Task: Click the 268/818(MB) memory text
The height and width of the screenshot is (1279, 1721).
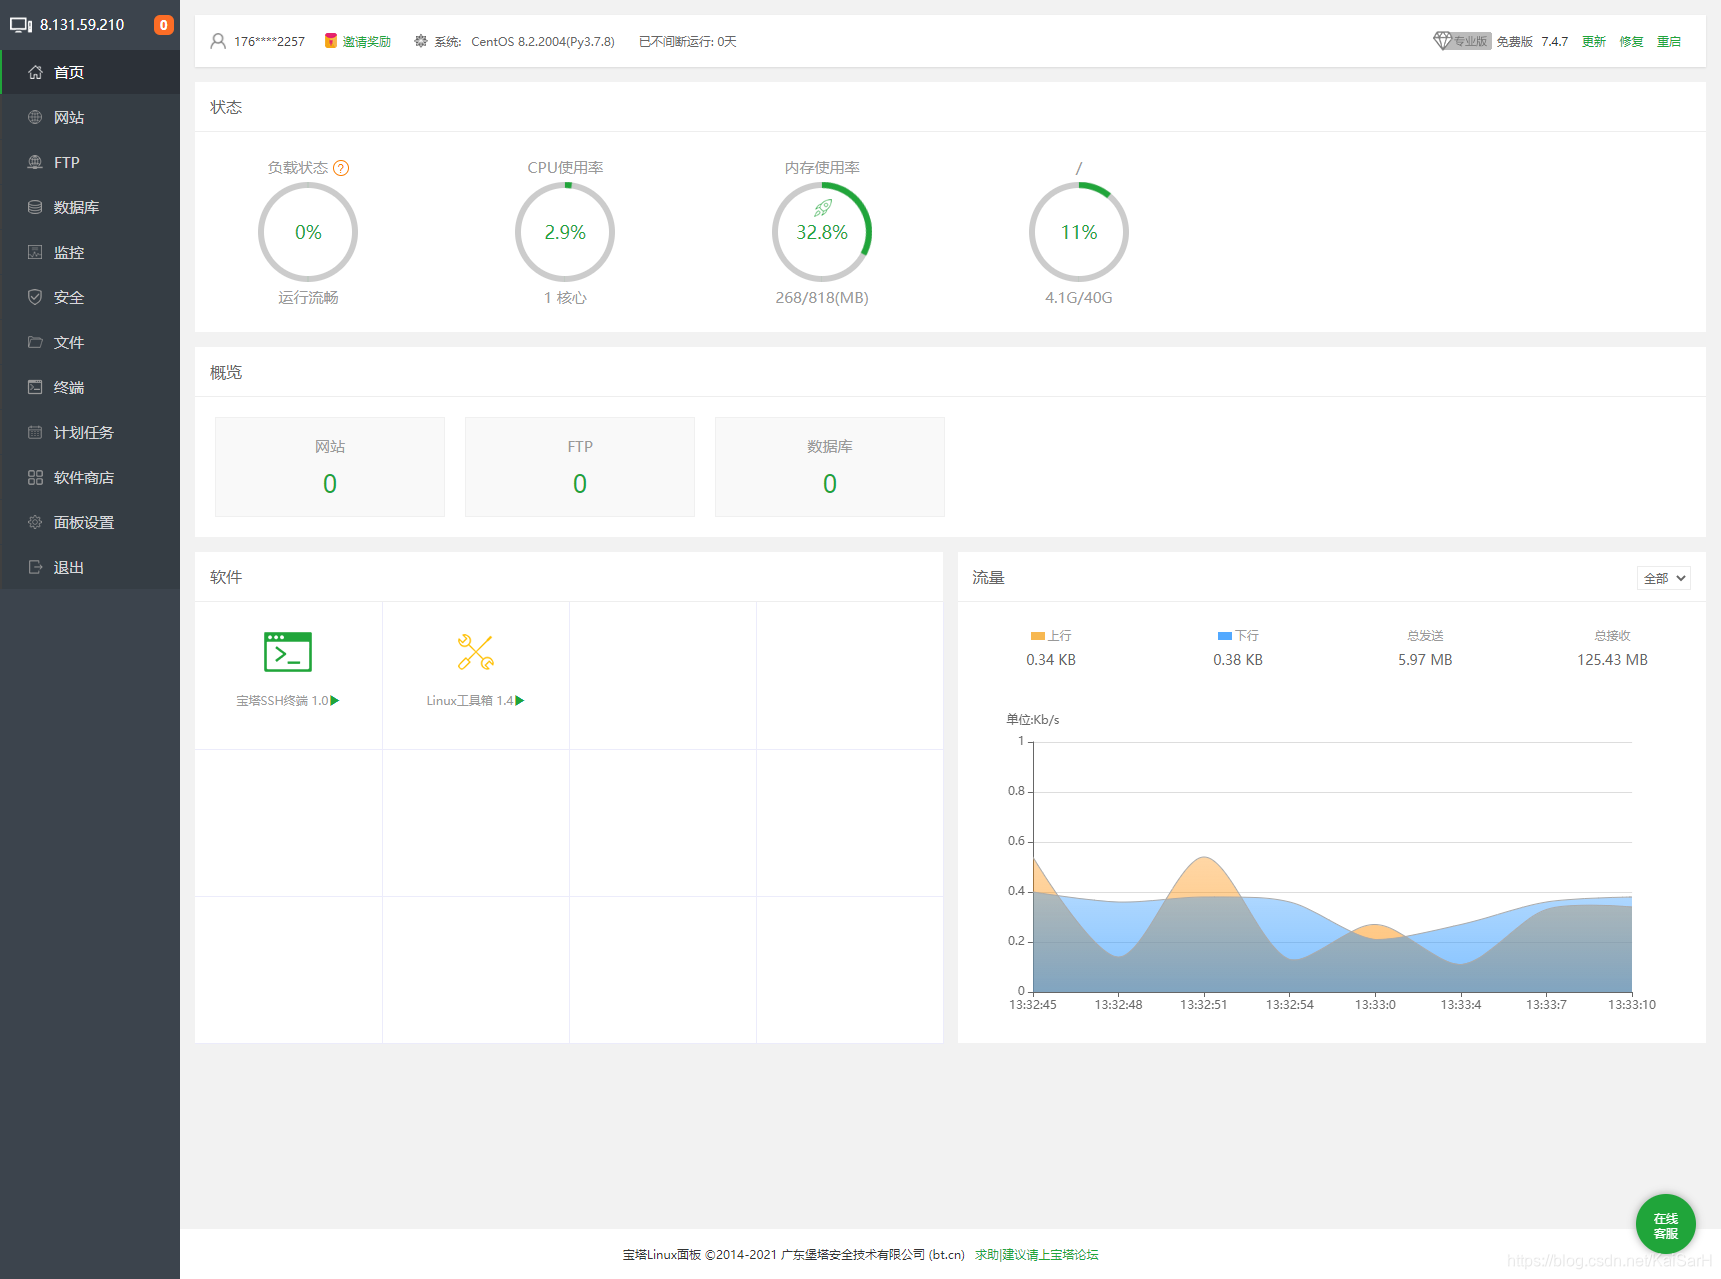Action: click(x=822, y=298)
